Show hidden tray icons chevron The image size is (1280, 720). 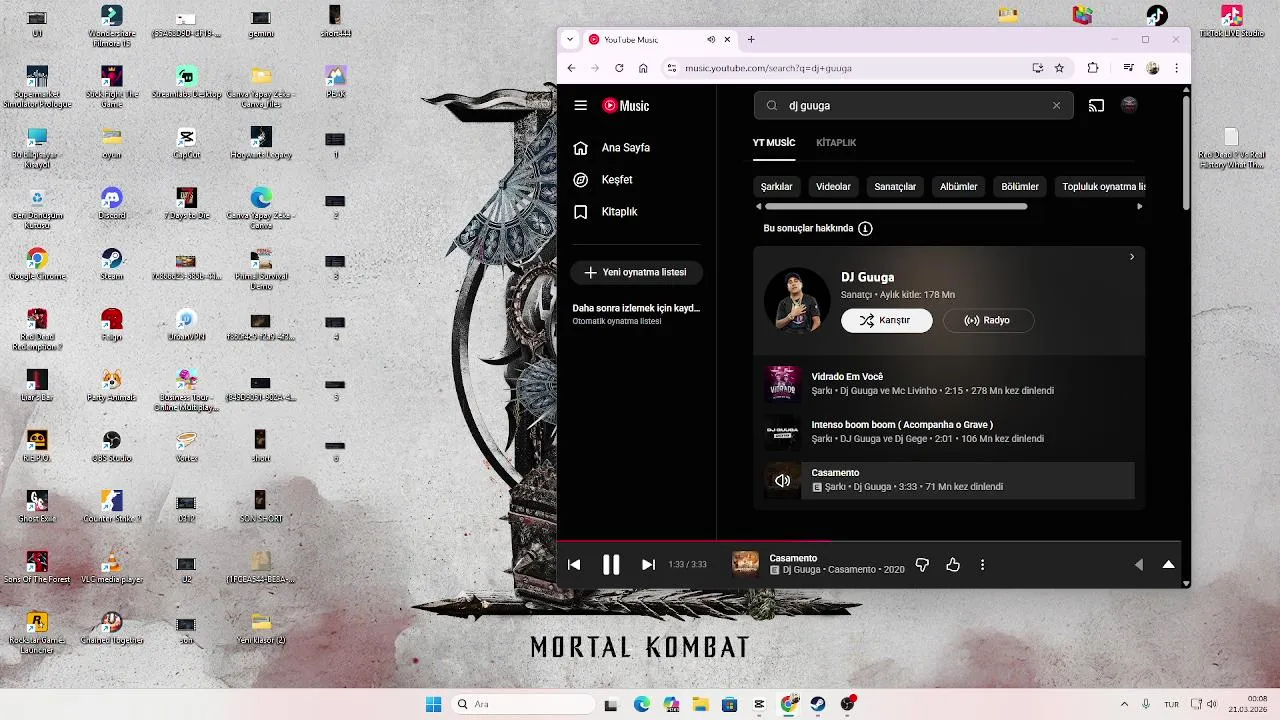point(1124,704)
